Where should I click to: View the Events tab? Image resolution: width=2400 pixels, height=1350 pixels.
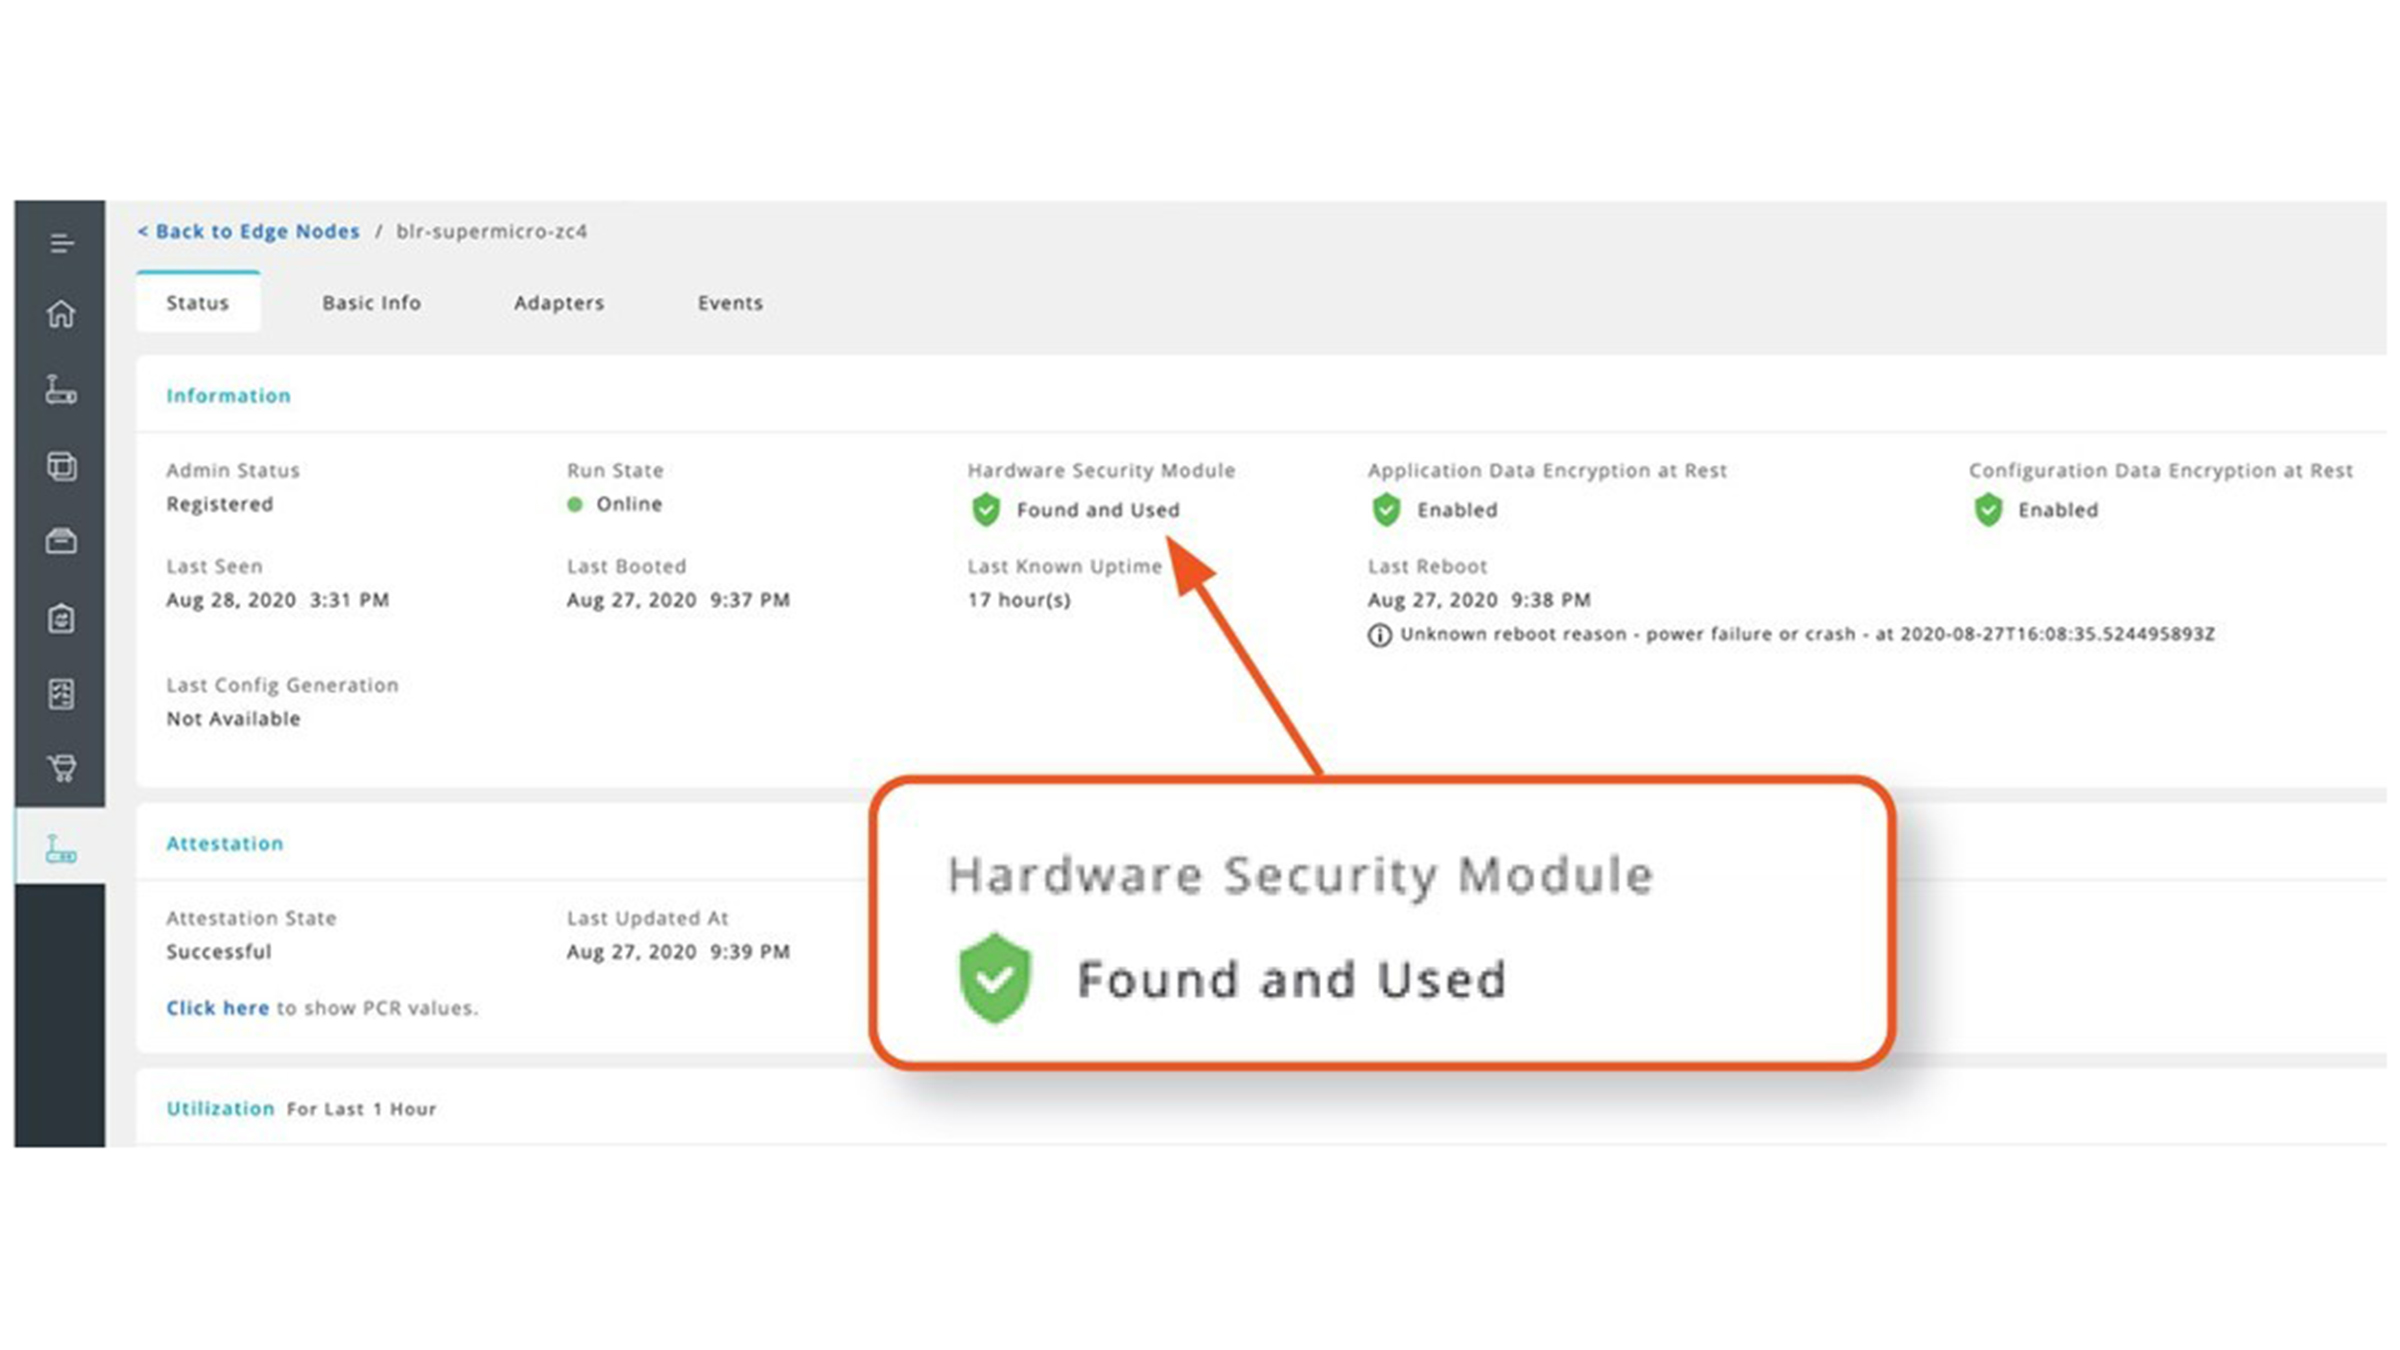(x=730, y=303)
